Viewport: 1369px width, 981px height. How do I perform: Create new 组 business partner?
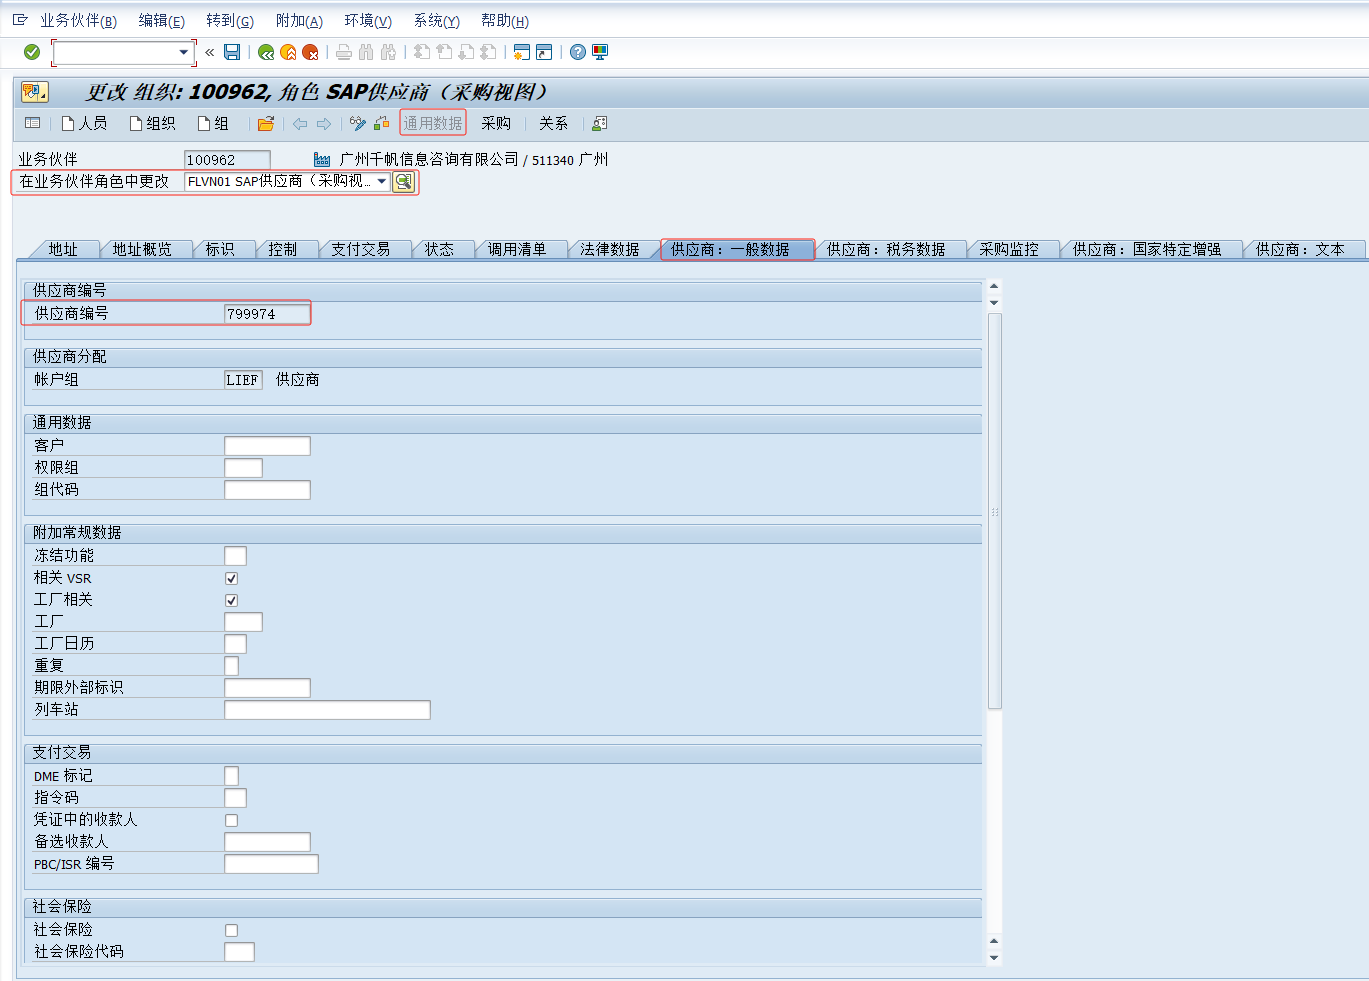click(213, 123)
